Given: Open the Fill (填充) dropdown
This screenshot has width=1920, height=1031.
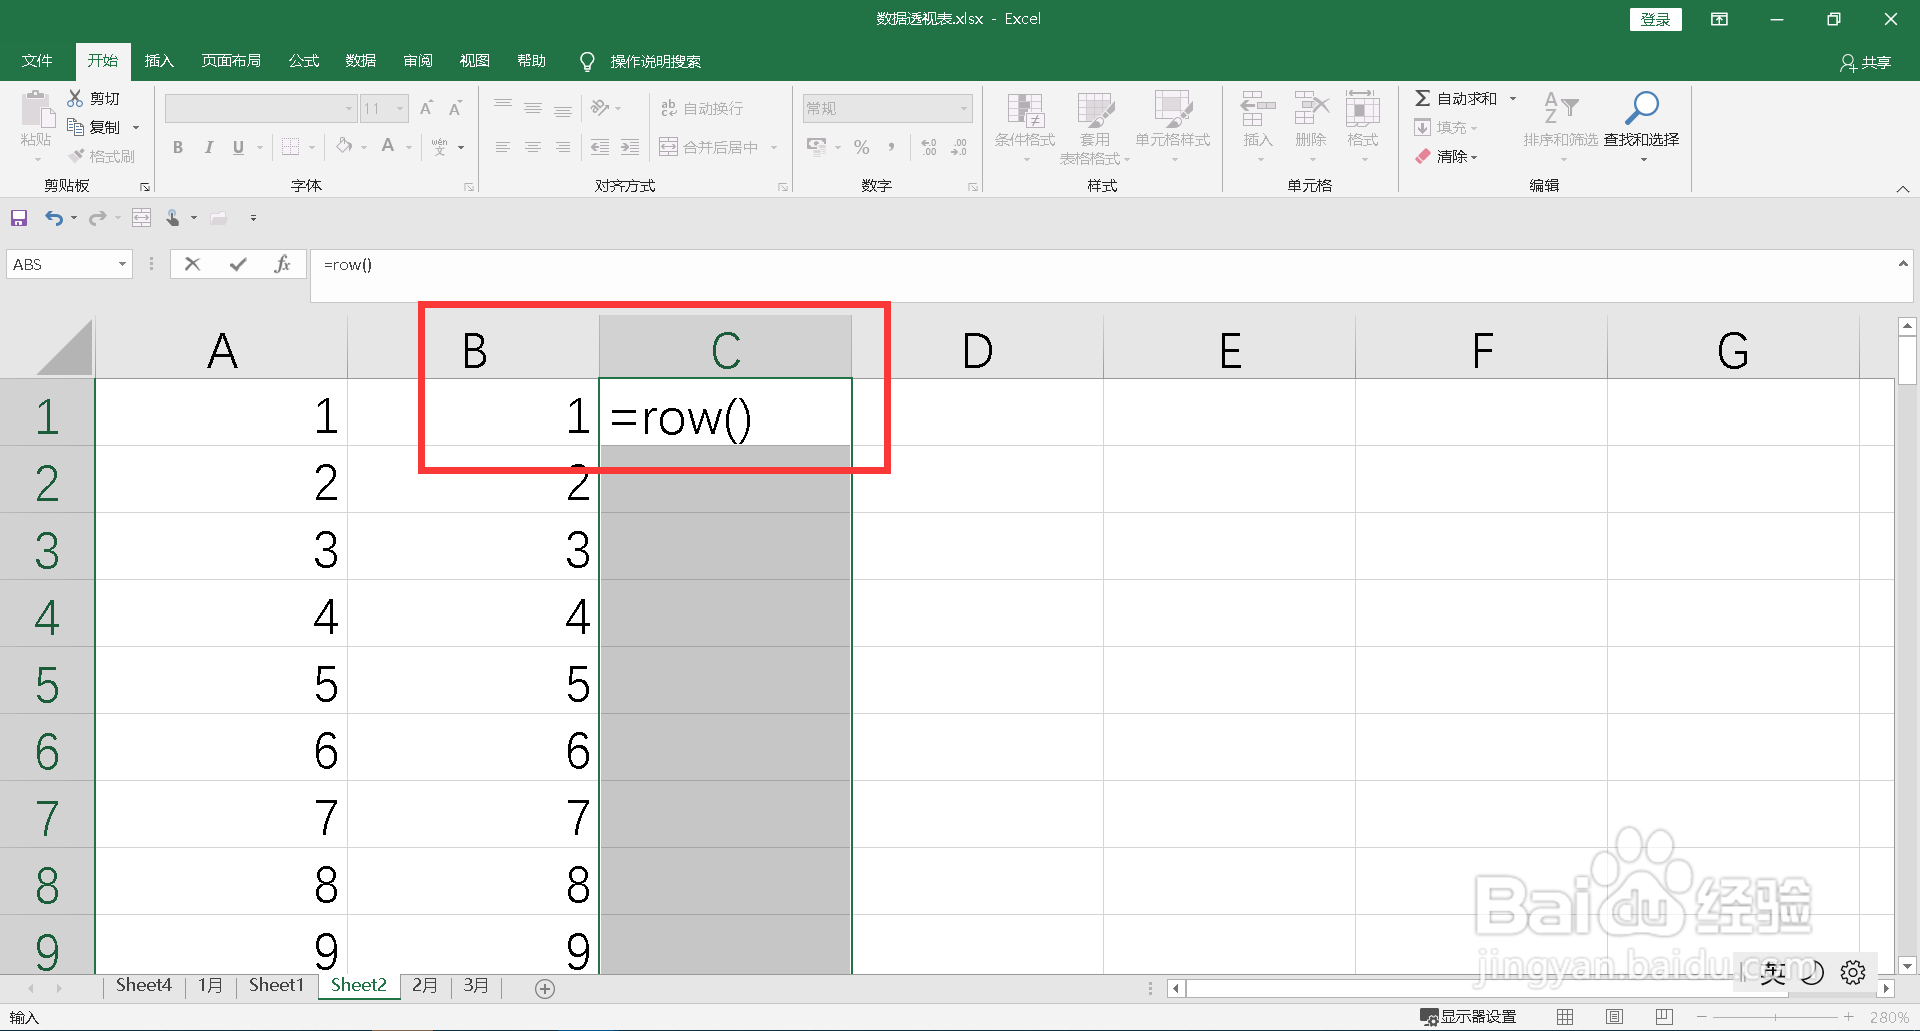Looking at the screenshot, I should point(1445,127).
